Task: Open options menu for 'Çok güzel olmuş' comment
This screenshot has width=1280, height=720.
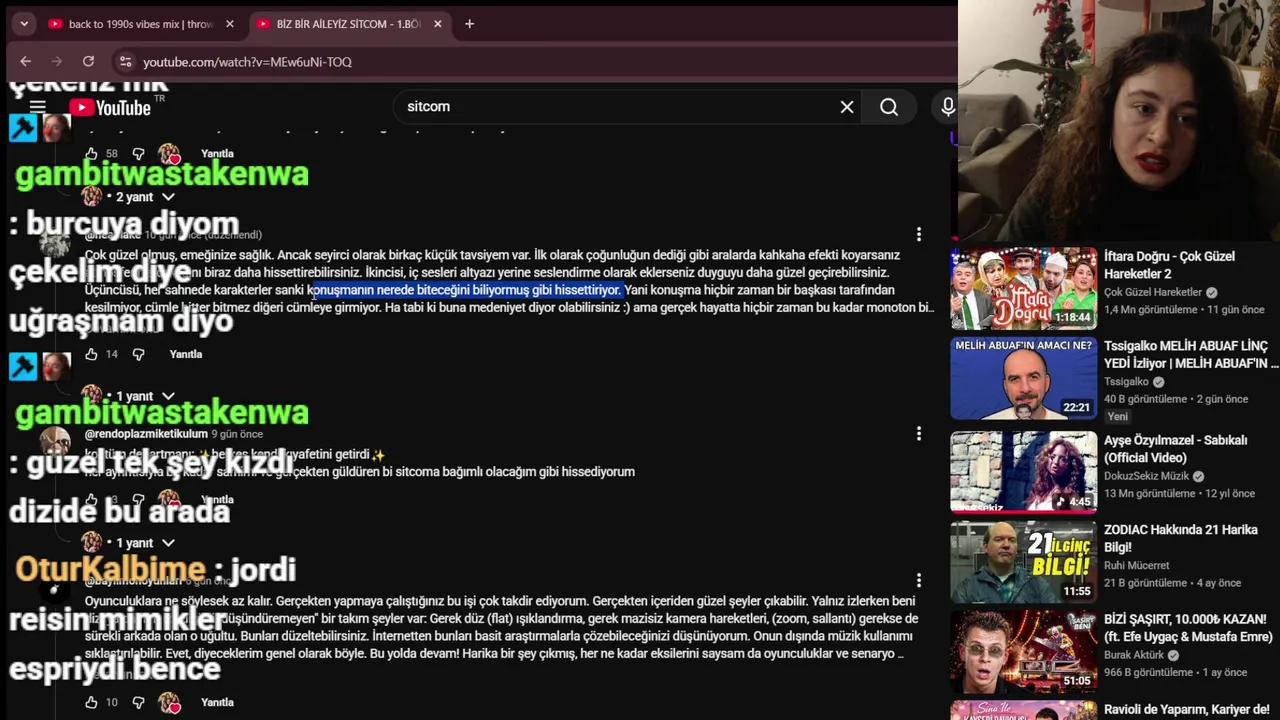Action: point(919,234)
